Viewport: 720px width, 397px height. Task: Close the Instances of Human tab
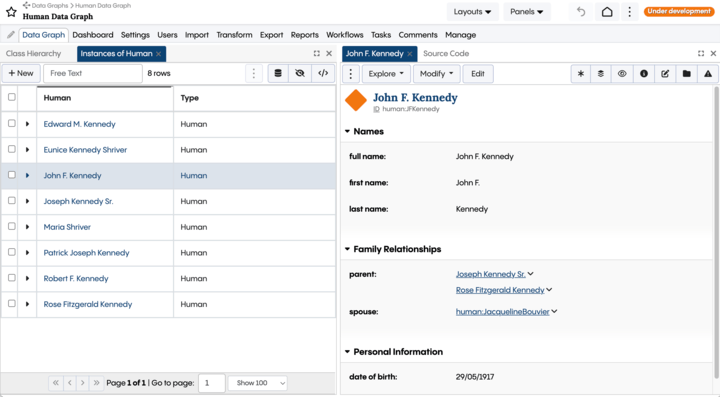pos(158,54)
